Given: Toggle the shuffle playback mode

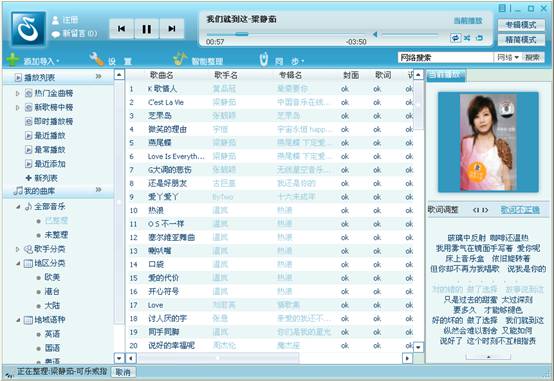Looking at the screenshot, I should click(x=467, y=38).
